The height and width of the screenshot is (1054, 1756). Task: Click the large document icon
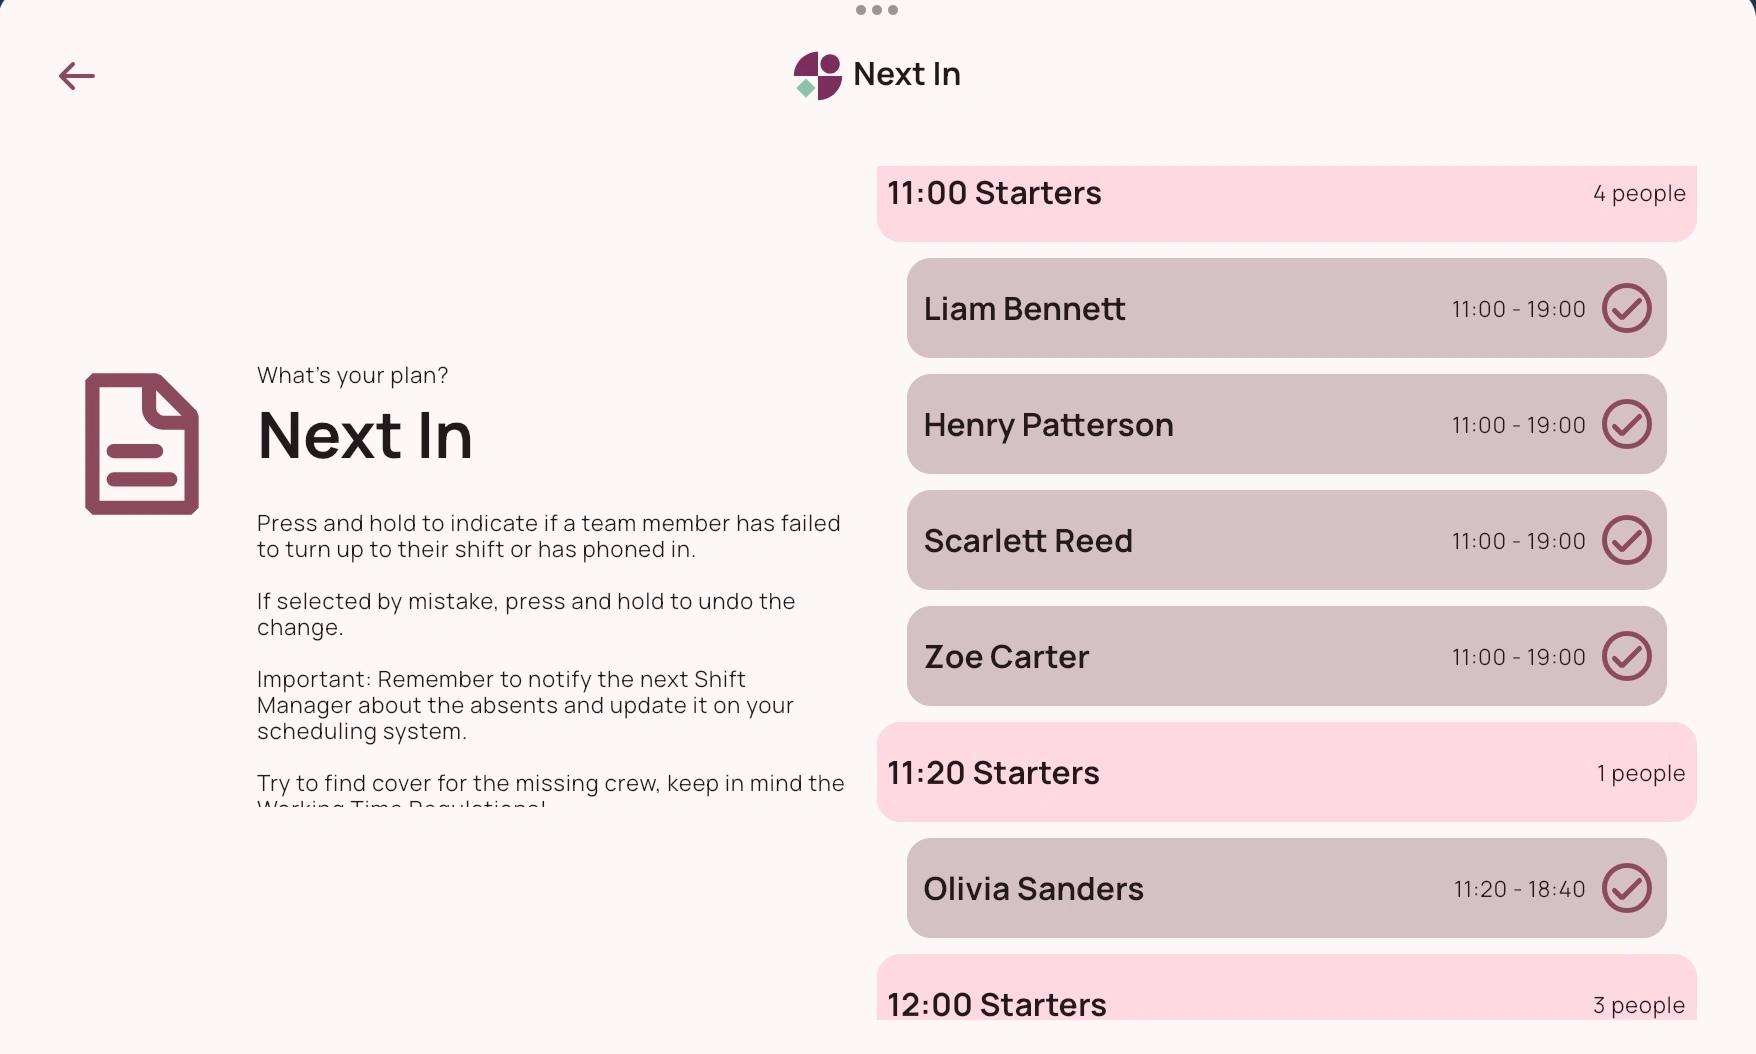click(142, 444)
